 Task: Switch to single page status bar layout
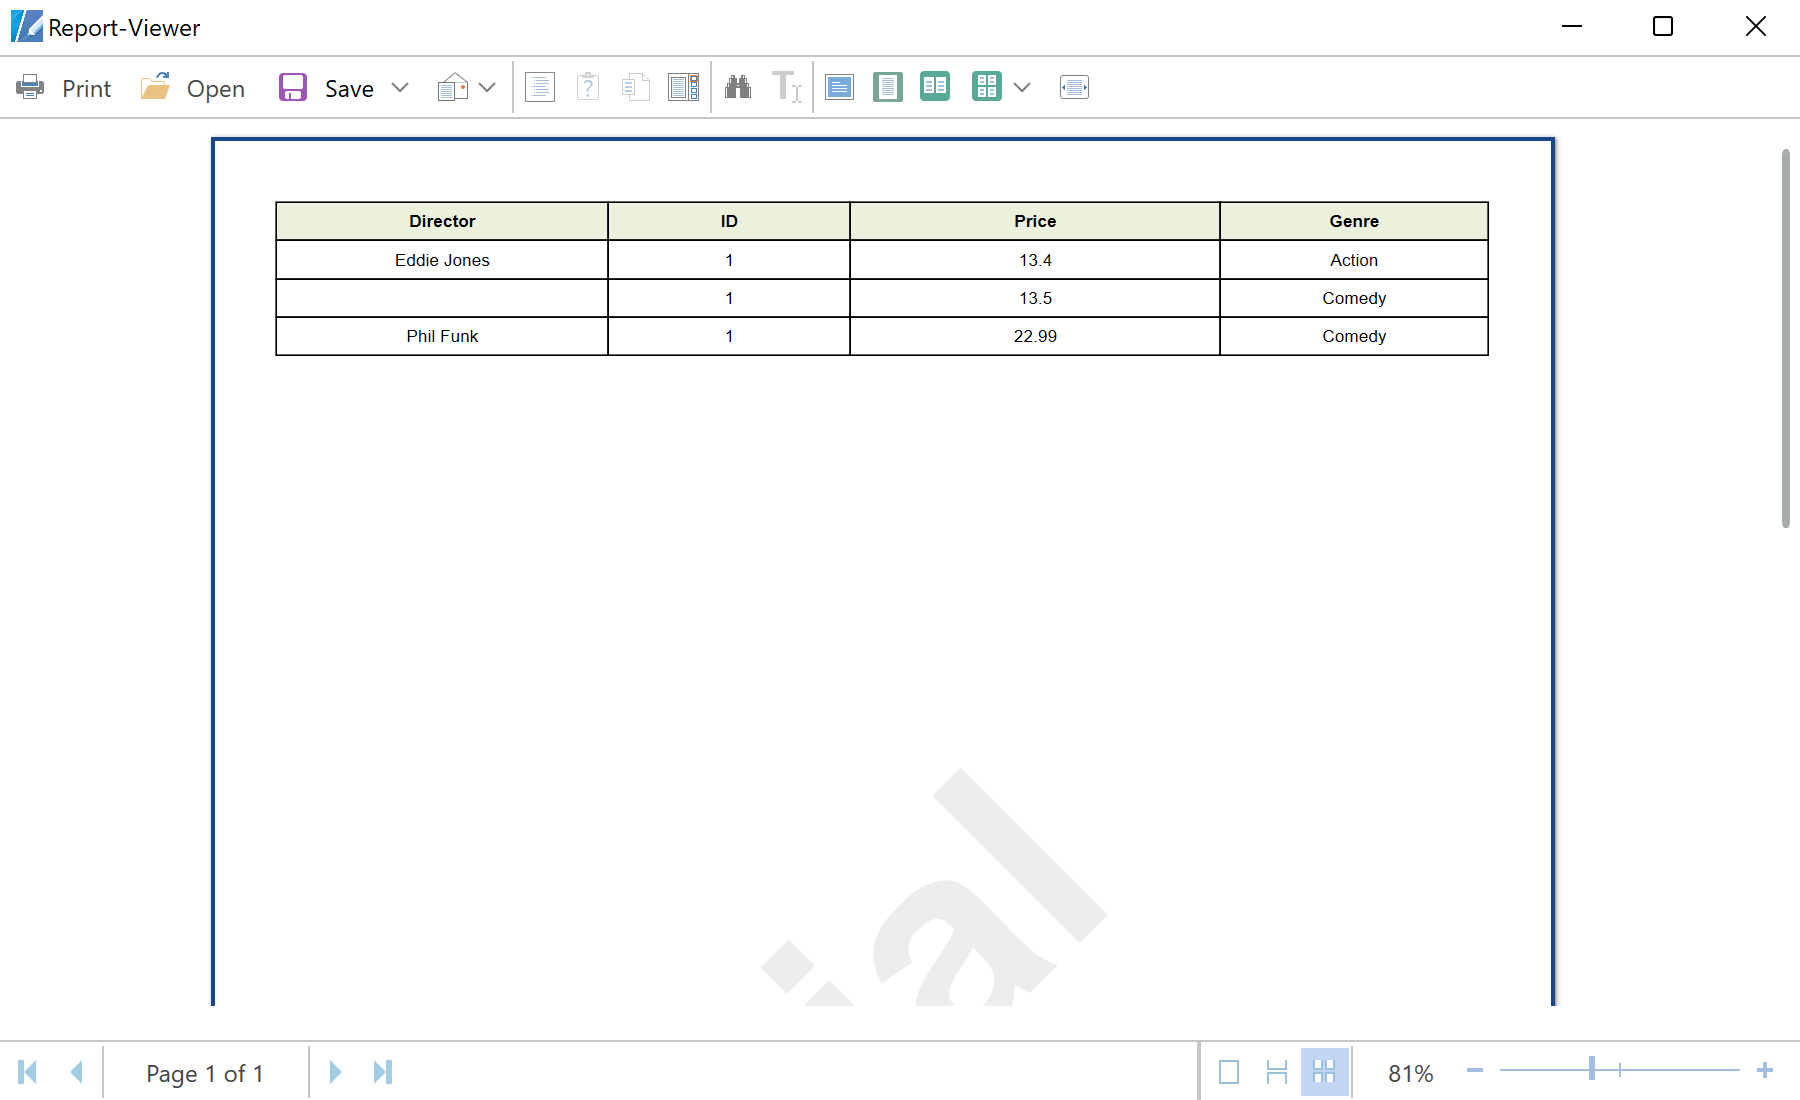pos(1229,1072)
